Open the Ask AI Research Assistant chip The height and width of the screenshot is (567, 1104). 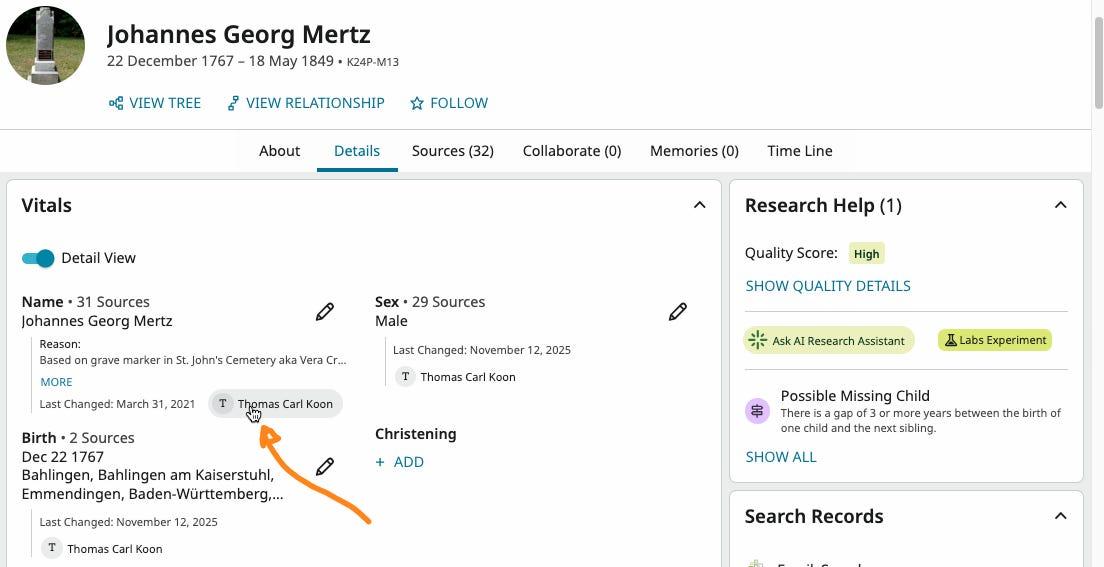pos(829,340)
